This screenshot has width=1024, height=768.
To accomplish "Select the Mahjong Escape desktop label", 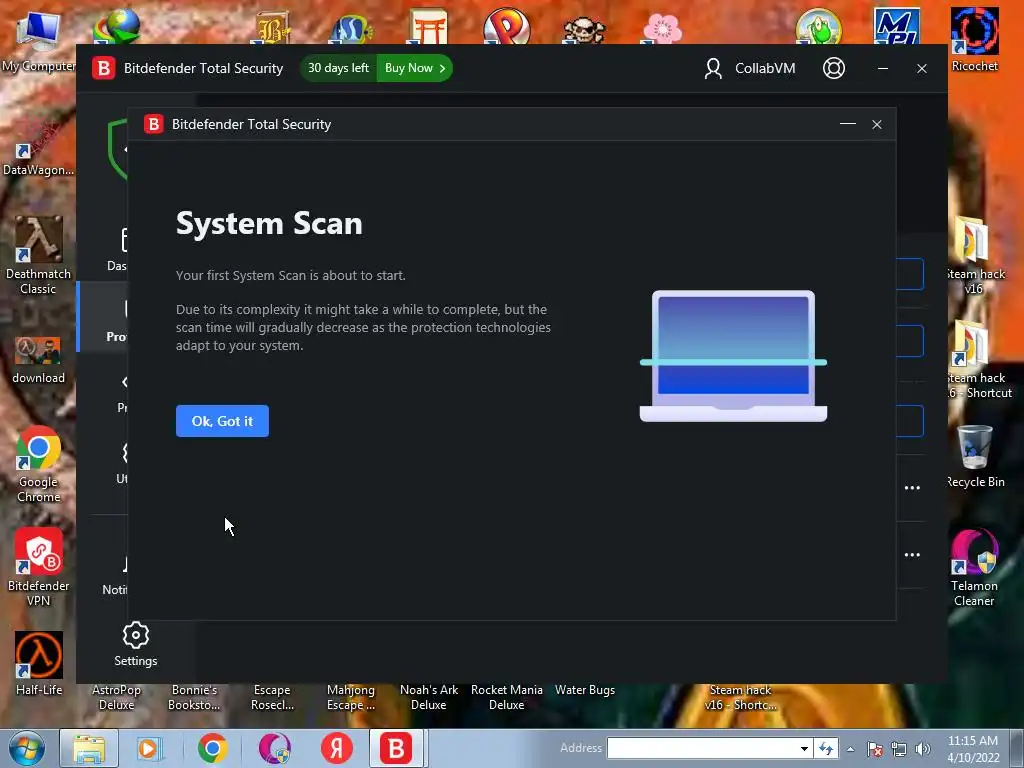I will [x=351, y=697].
